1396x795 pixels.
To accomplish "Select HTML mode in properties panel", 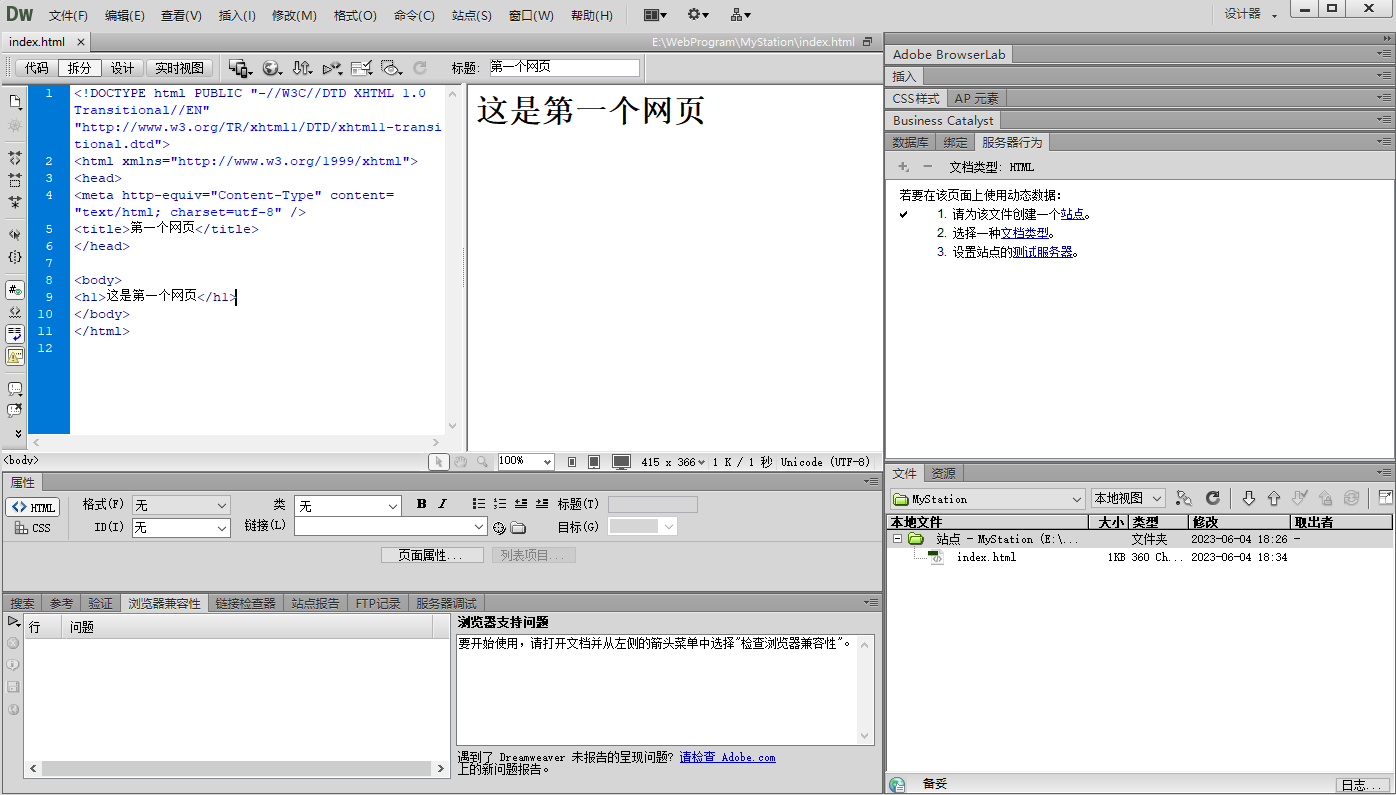I will coord(33,507).
